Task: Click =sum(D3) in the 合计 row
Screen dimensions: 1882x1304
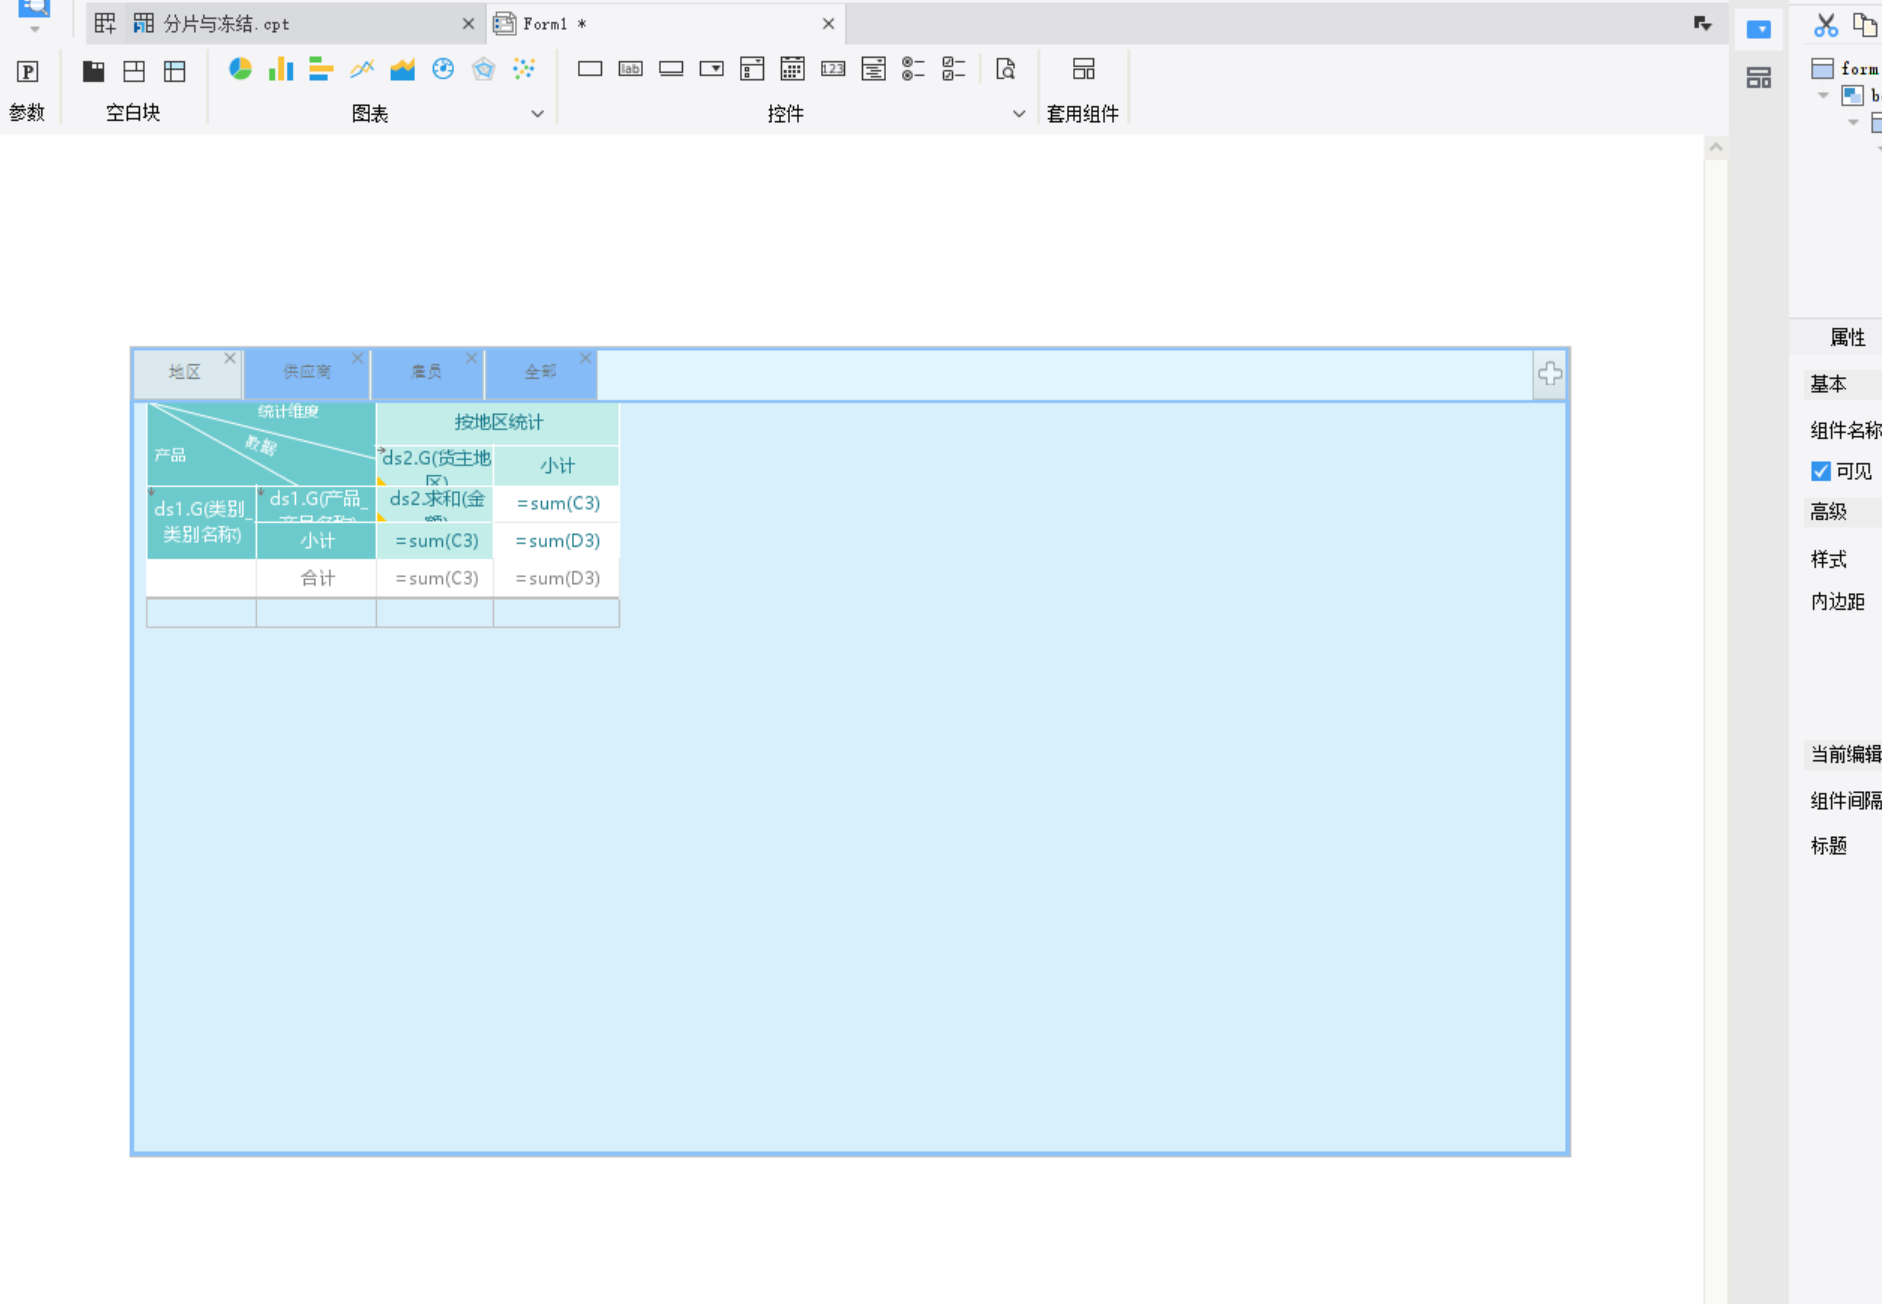Action: pos(557,578)
